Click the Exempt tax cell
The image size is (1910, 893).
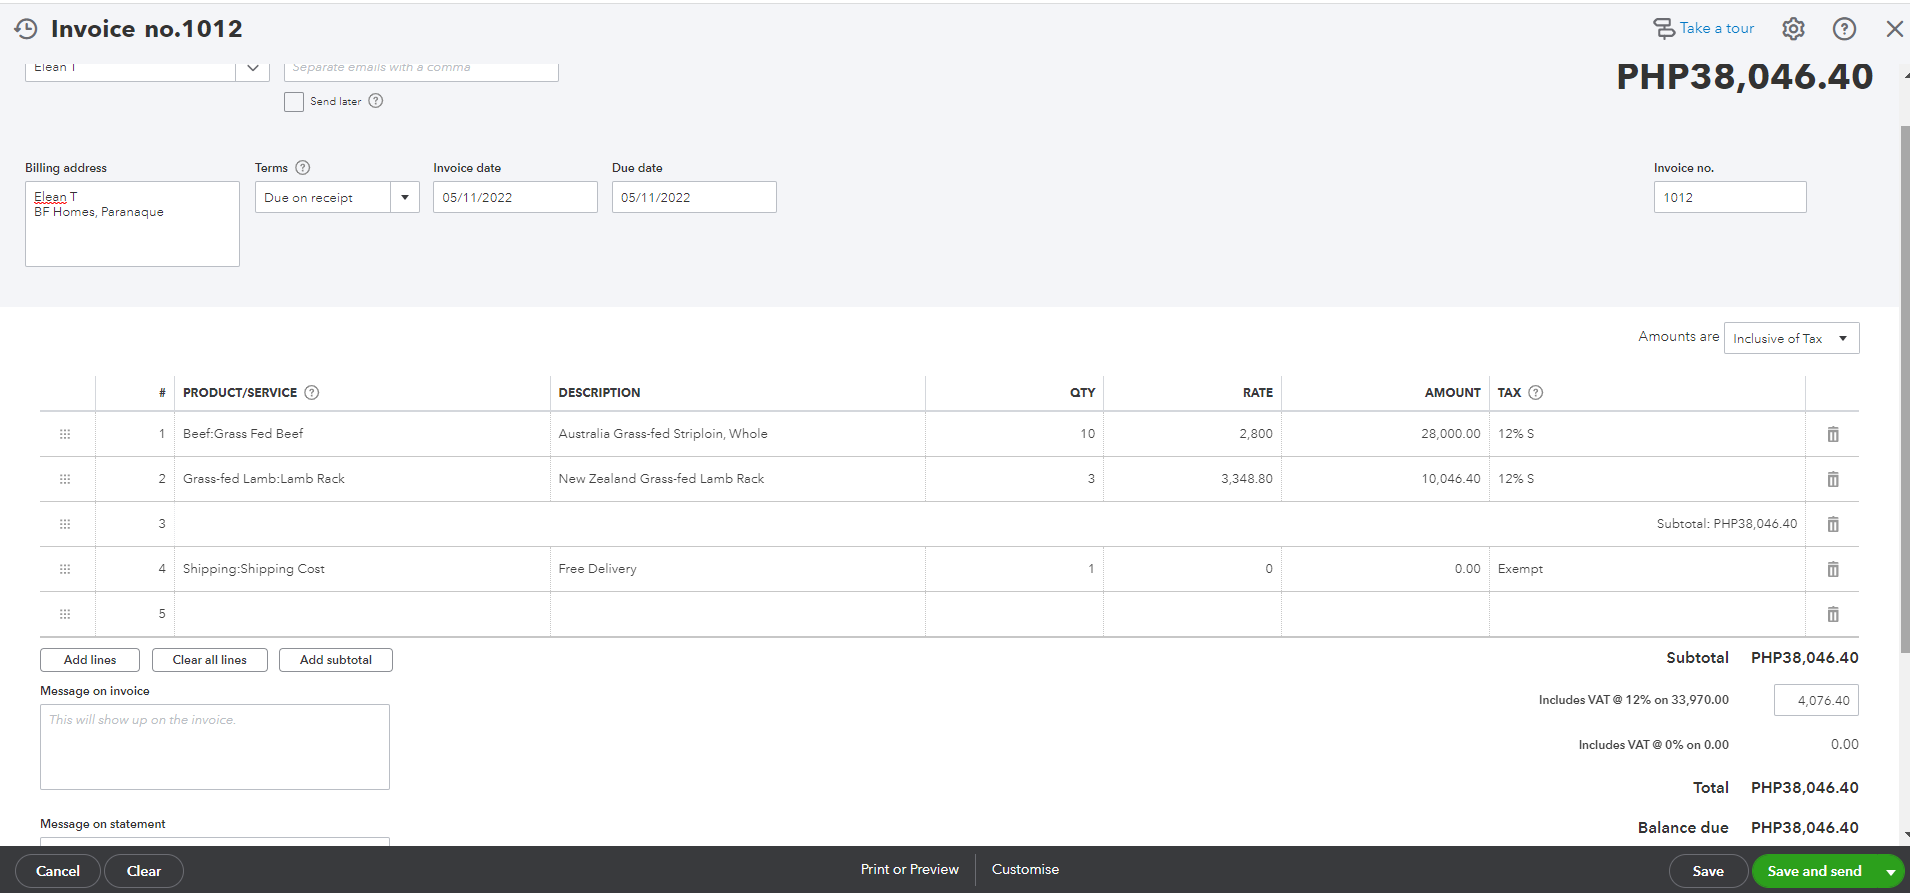[1647, 569]
